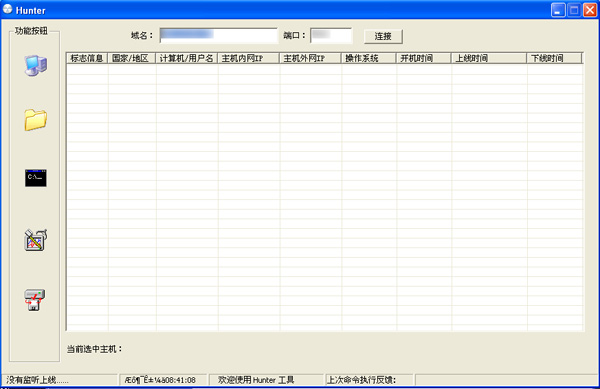Sort by the 主机外网IP column header
The image size is (600, 389).
click(310, 58)
